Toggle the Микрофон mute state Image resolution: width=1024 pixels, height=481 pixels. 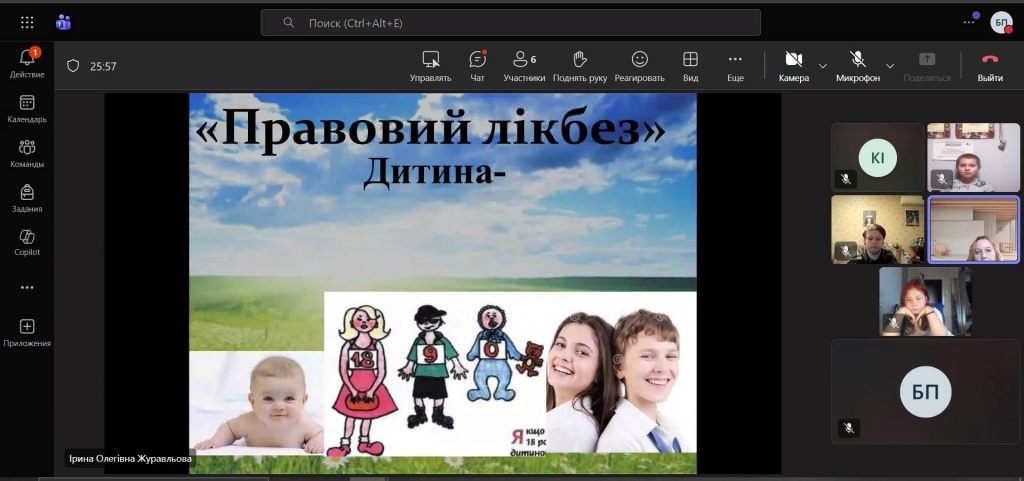tap(858, 67)
